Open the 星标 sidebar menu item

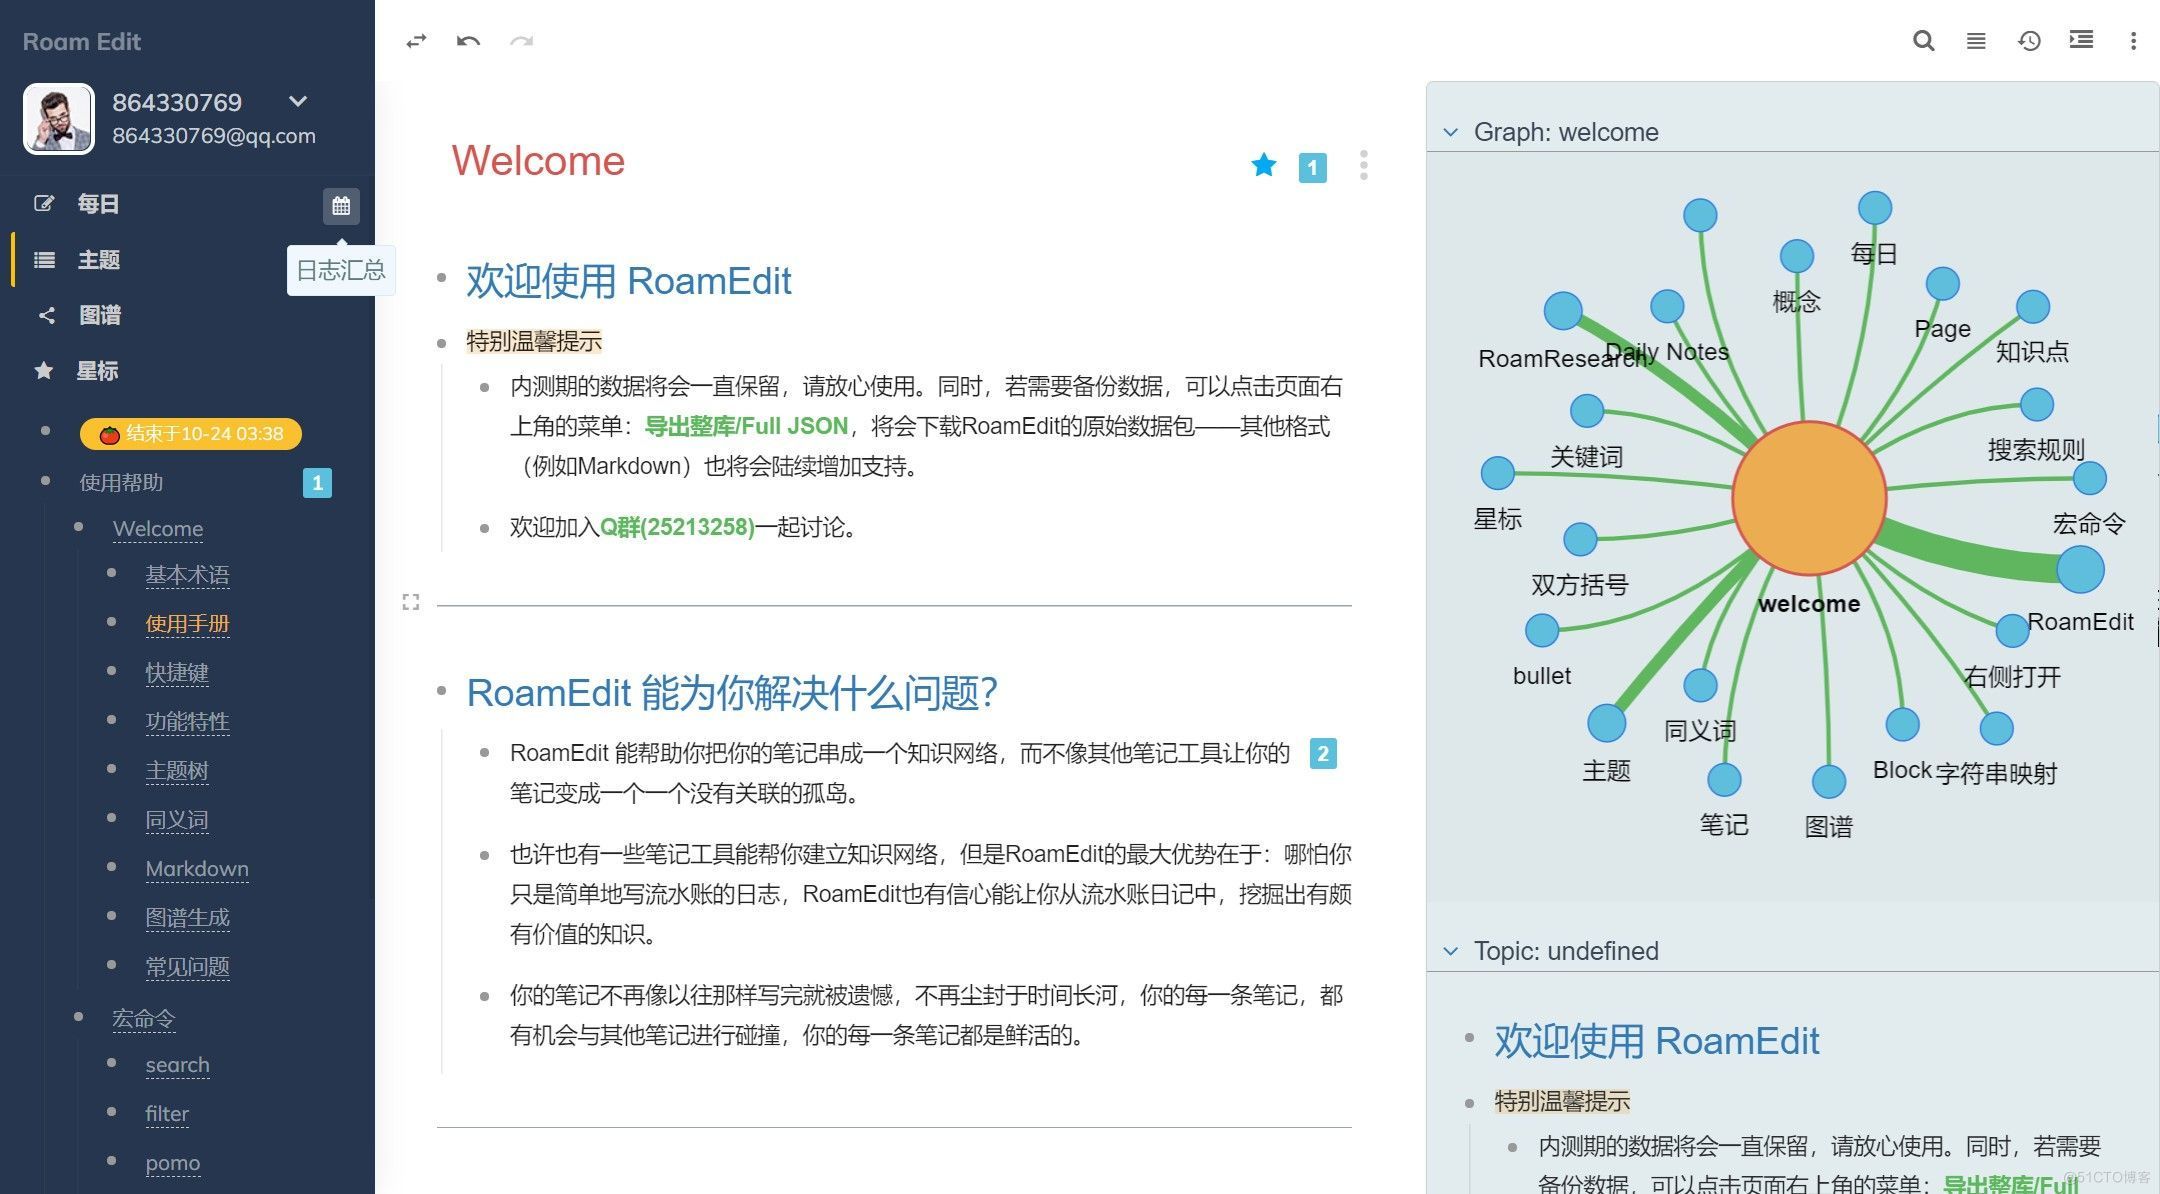(97, 371)
